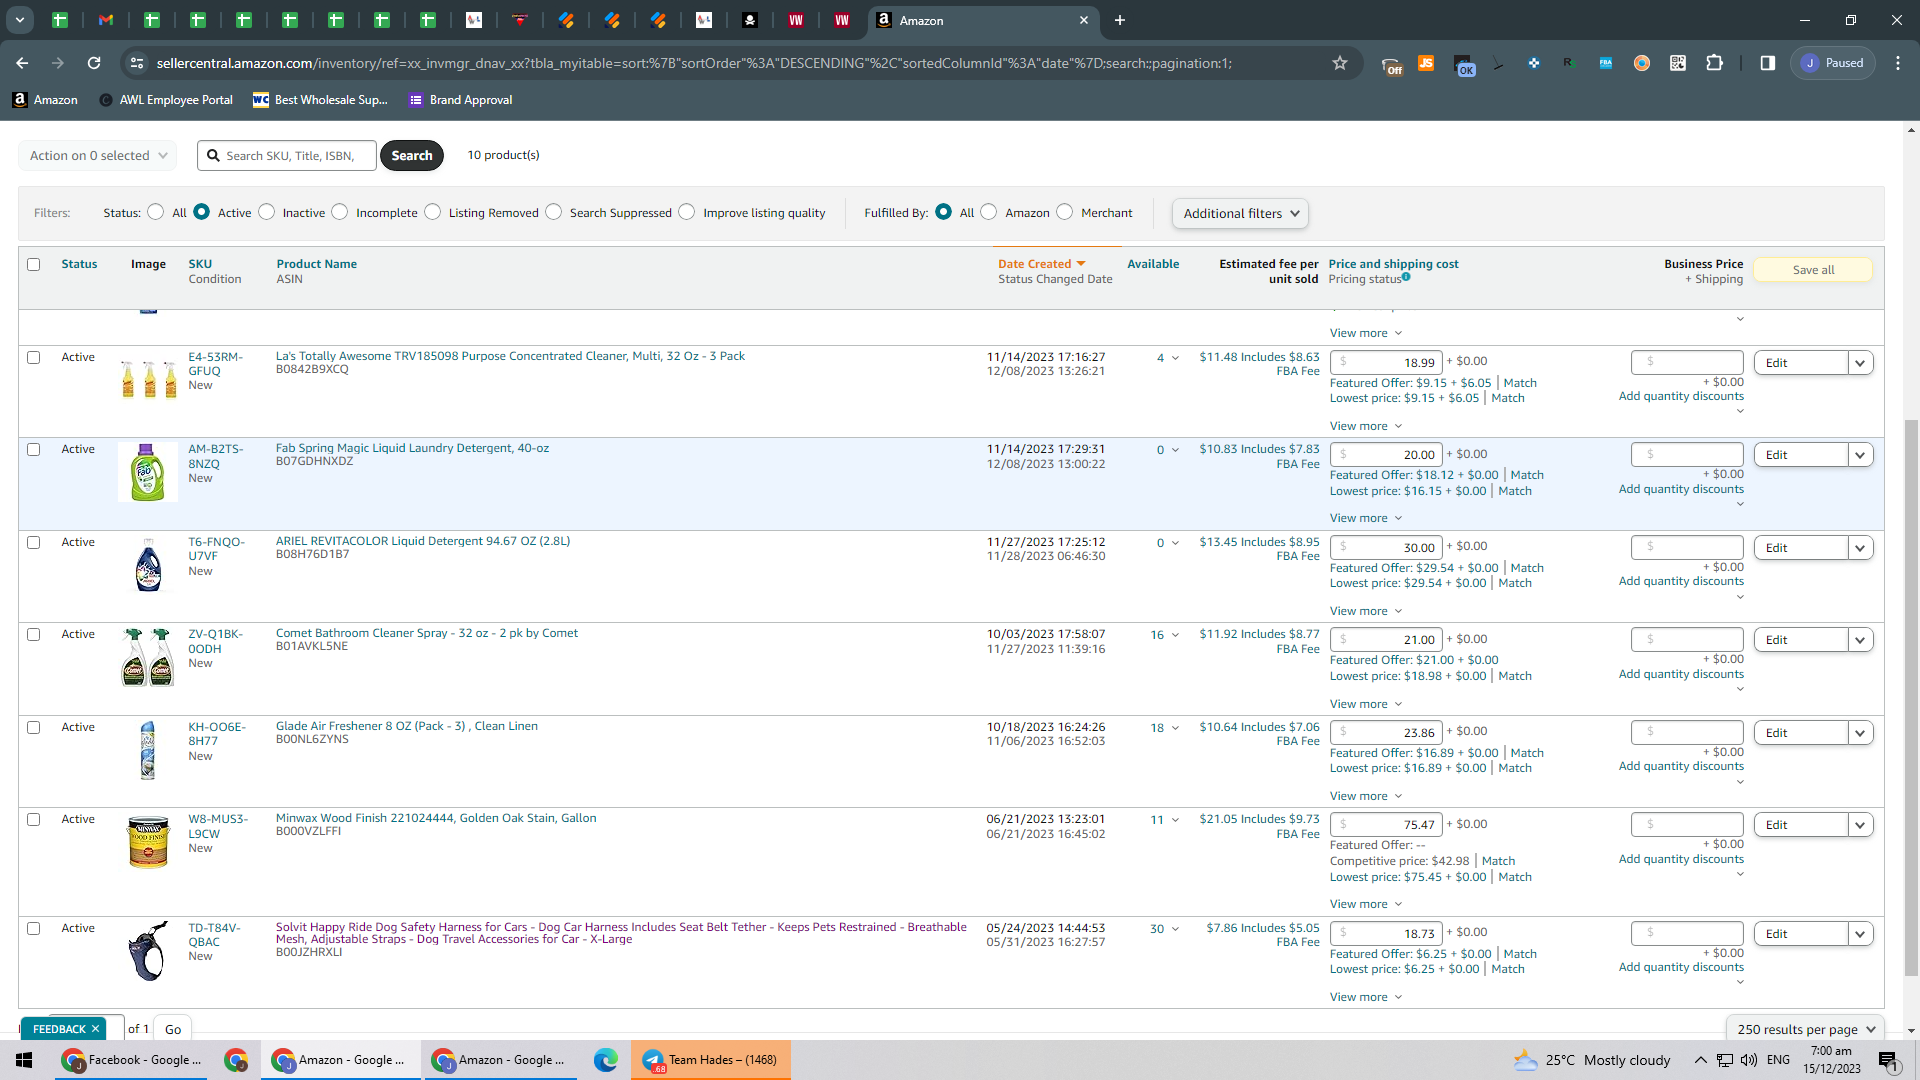Click the magnifier icon in SKU search box
Screen dimensions: 1920x1080
213,155
